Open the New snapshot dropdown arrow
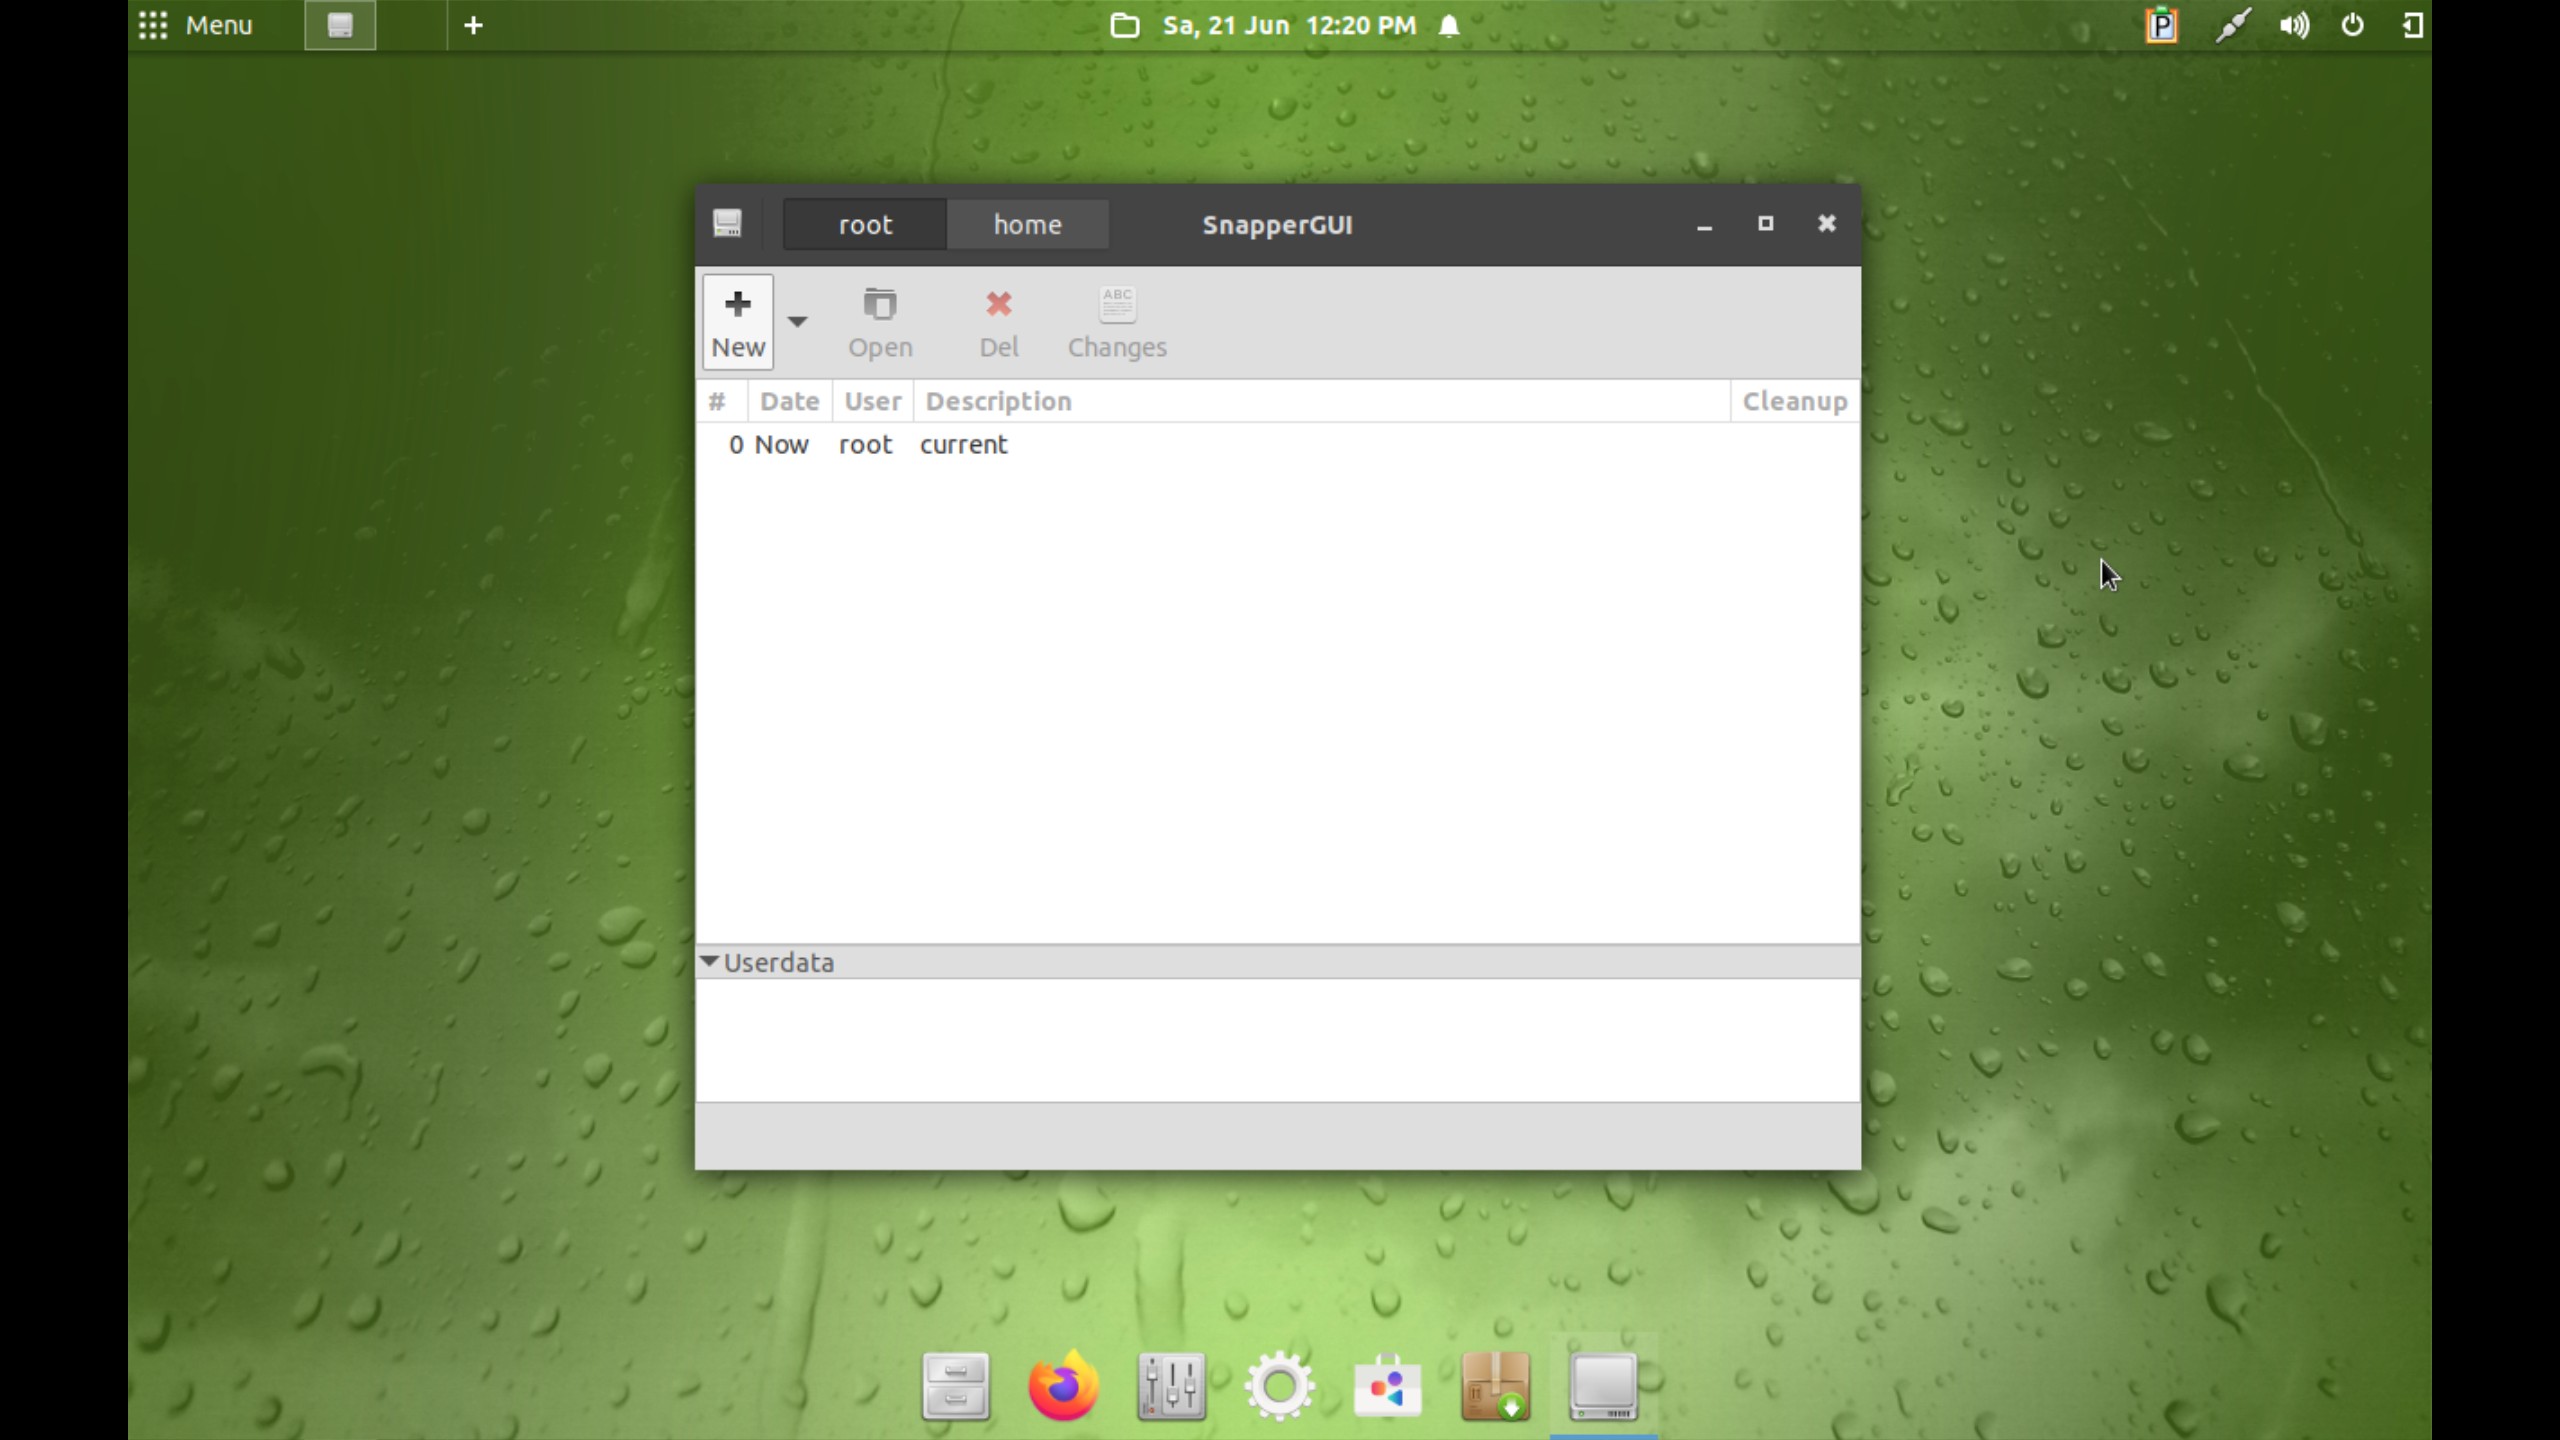This screenshot has height=1440, width=2560. tap(797, 322)
